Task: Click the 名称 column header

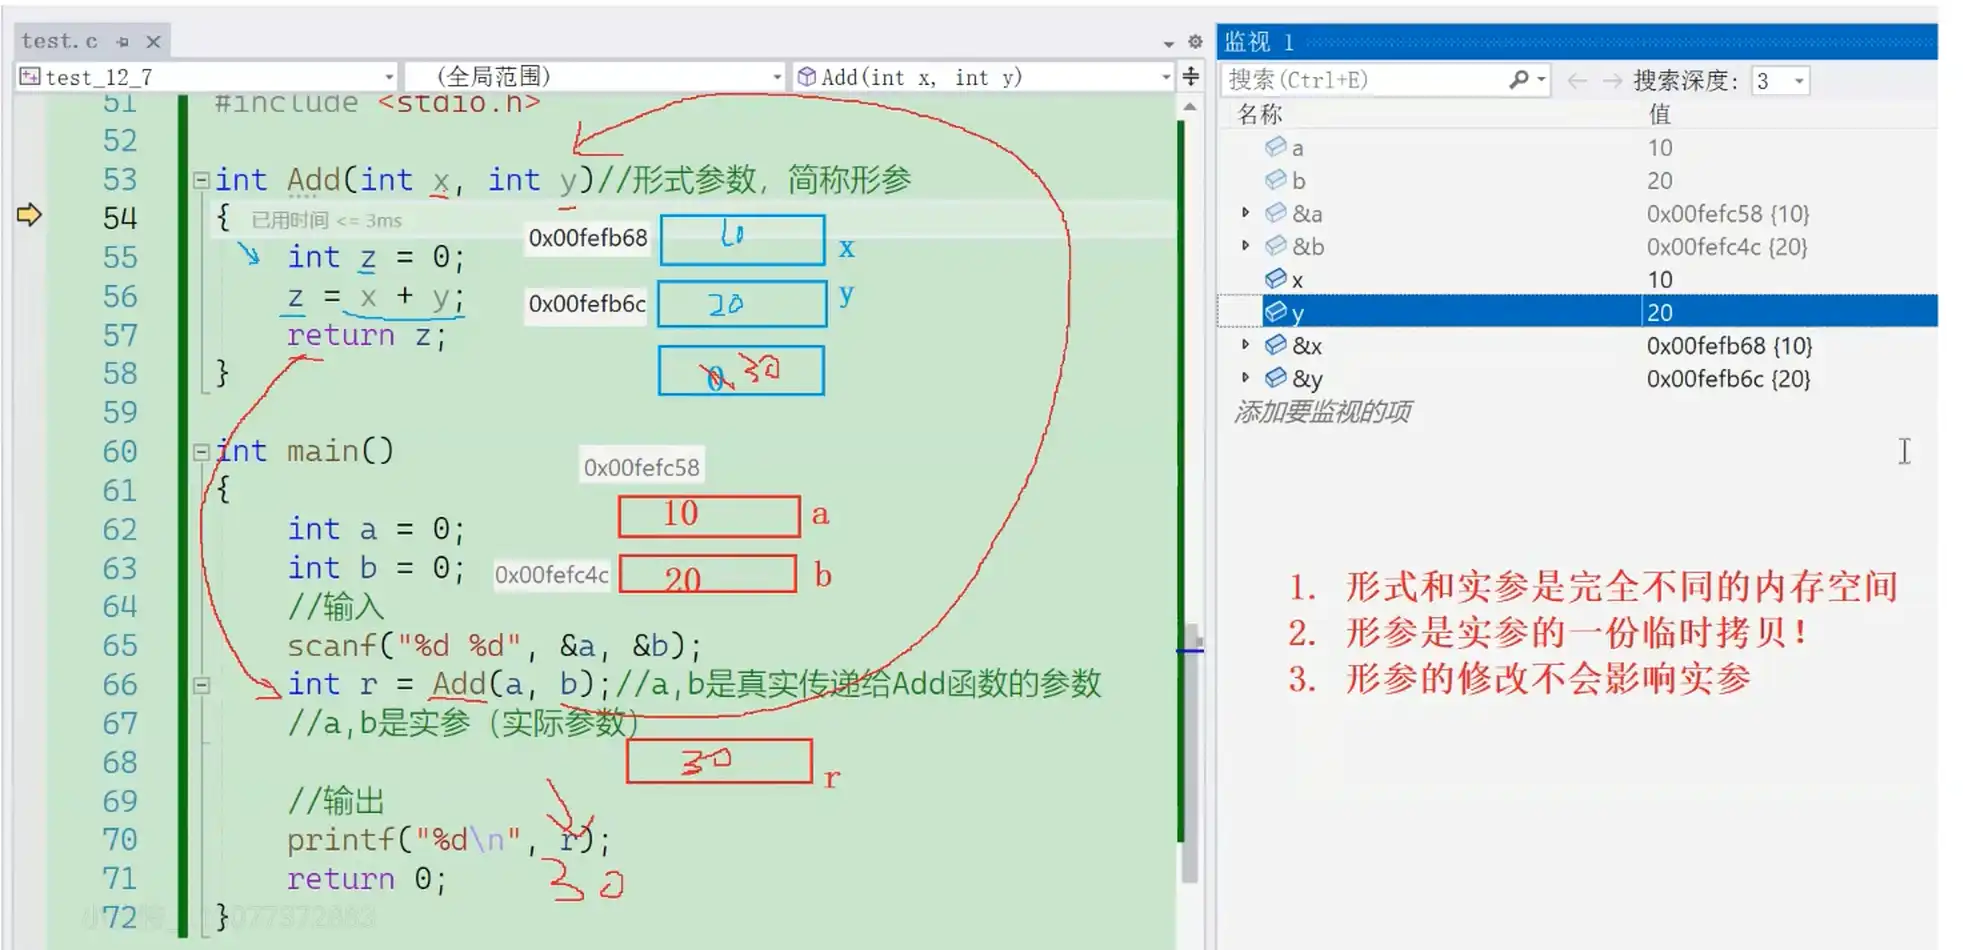Action: point(1259,114)
